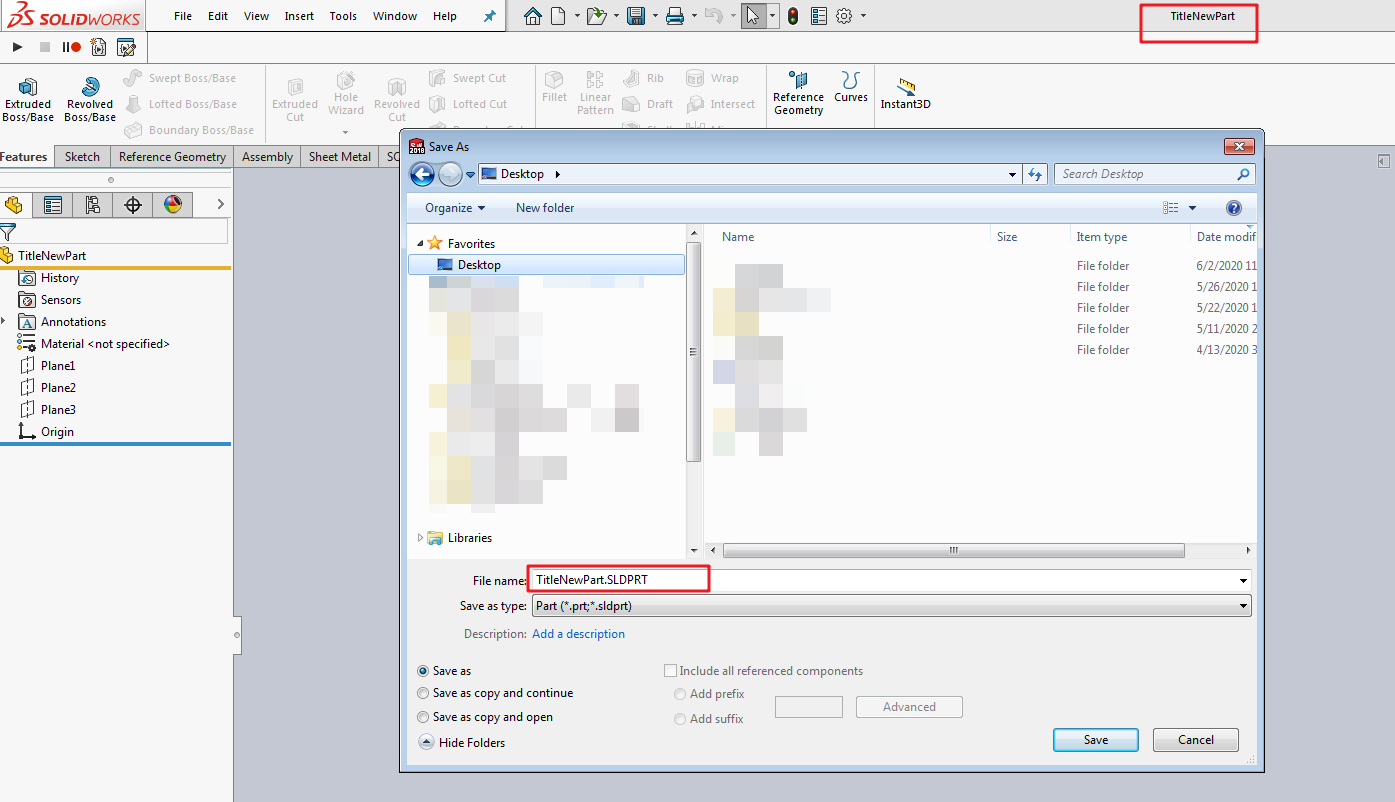The height and width of the screenshot is (802, 1395).
Task: Start the Revolved Boss/Base tool
Action: (x=90, y=99)
